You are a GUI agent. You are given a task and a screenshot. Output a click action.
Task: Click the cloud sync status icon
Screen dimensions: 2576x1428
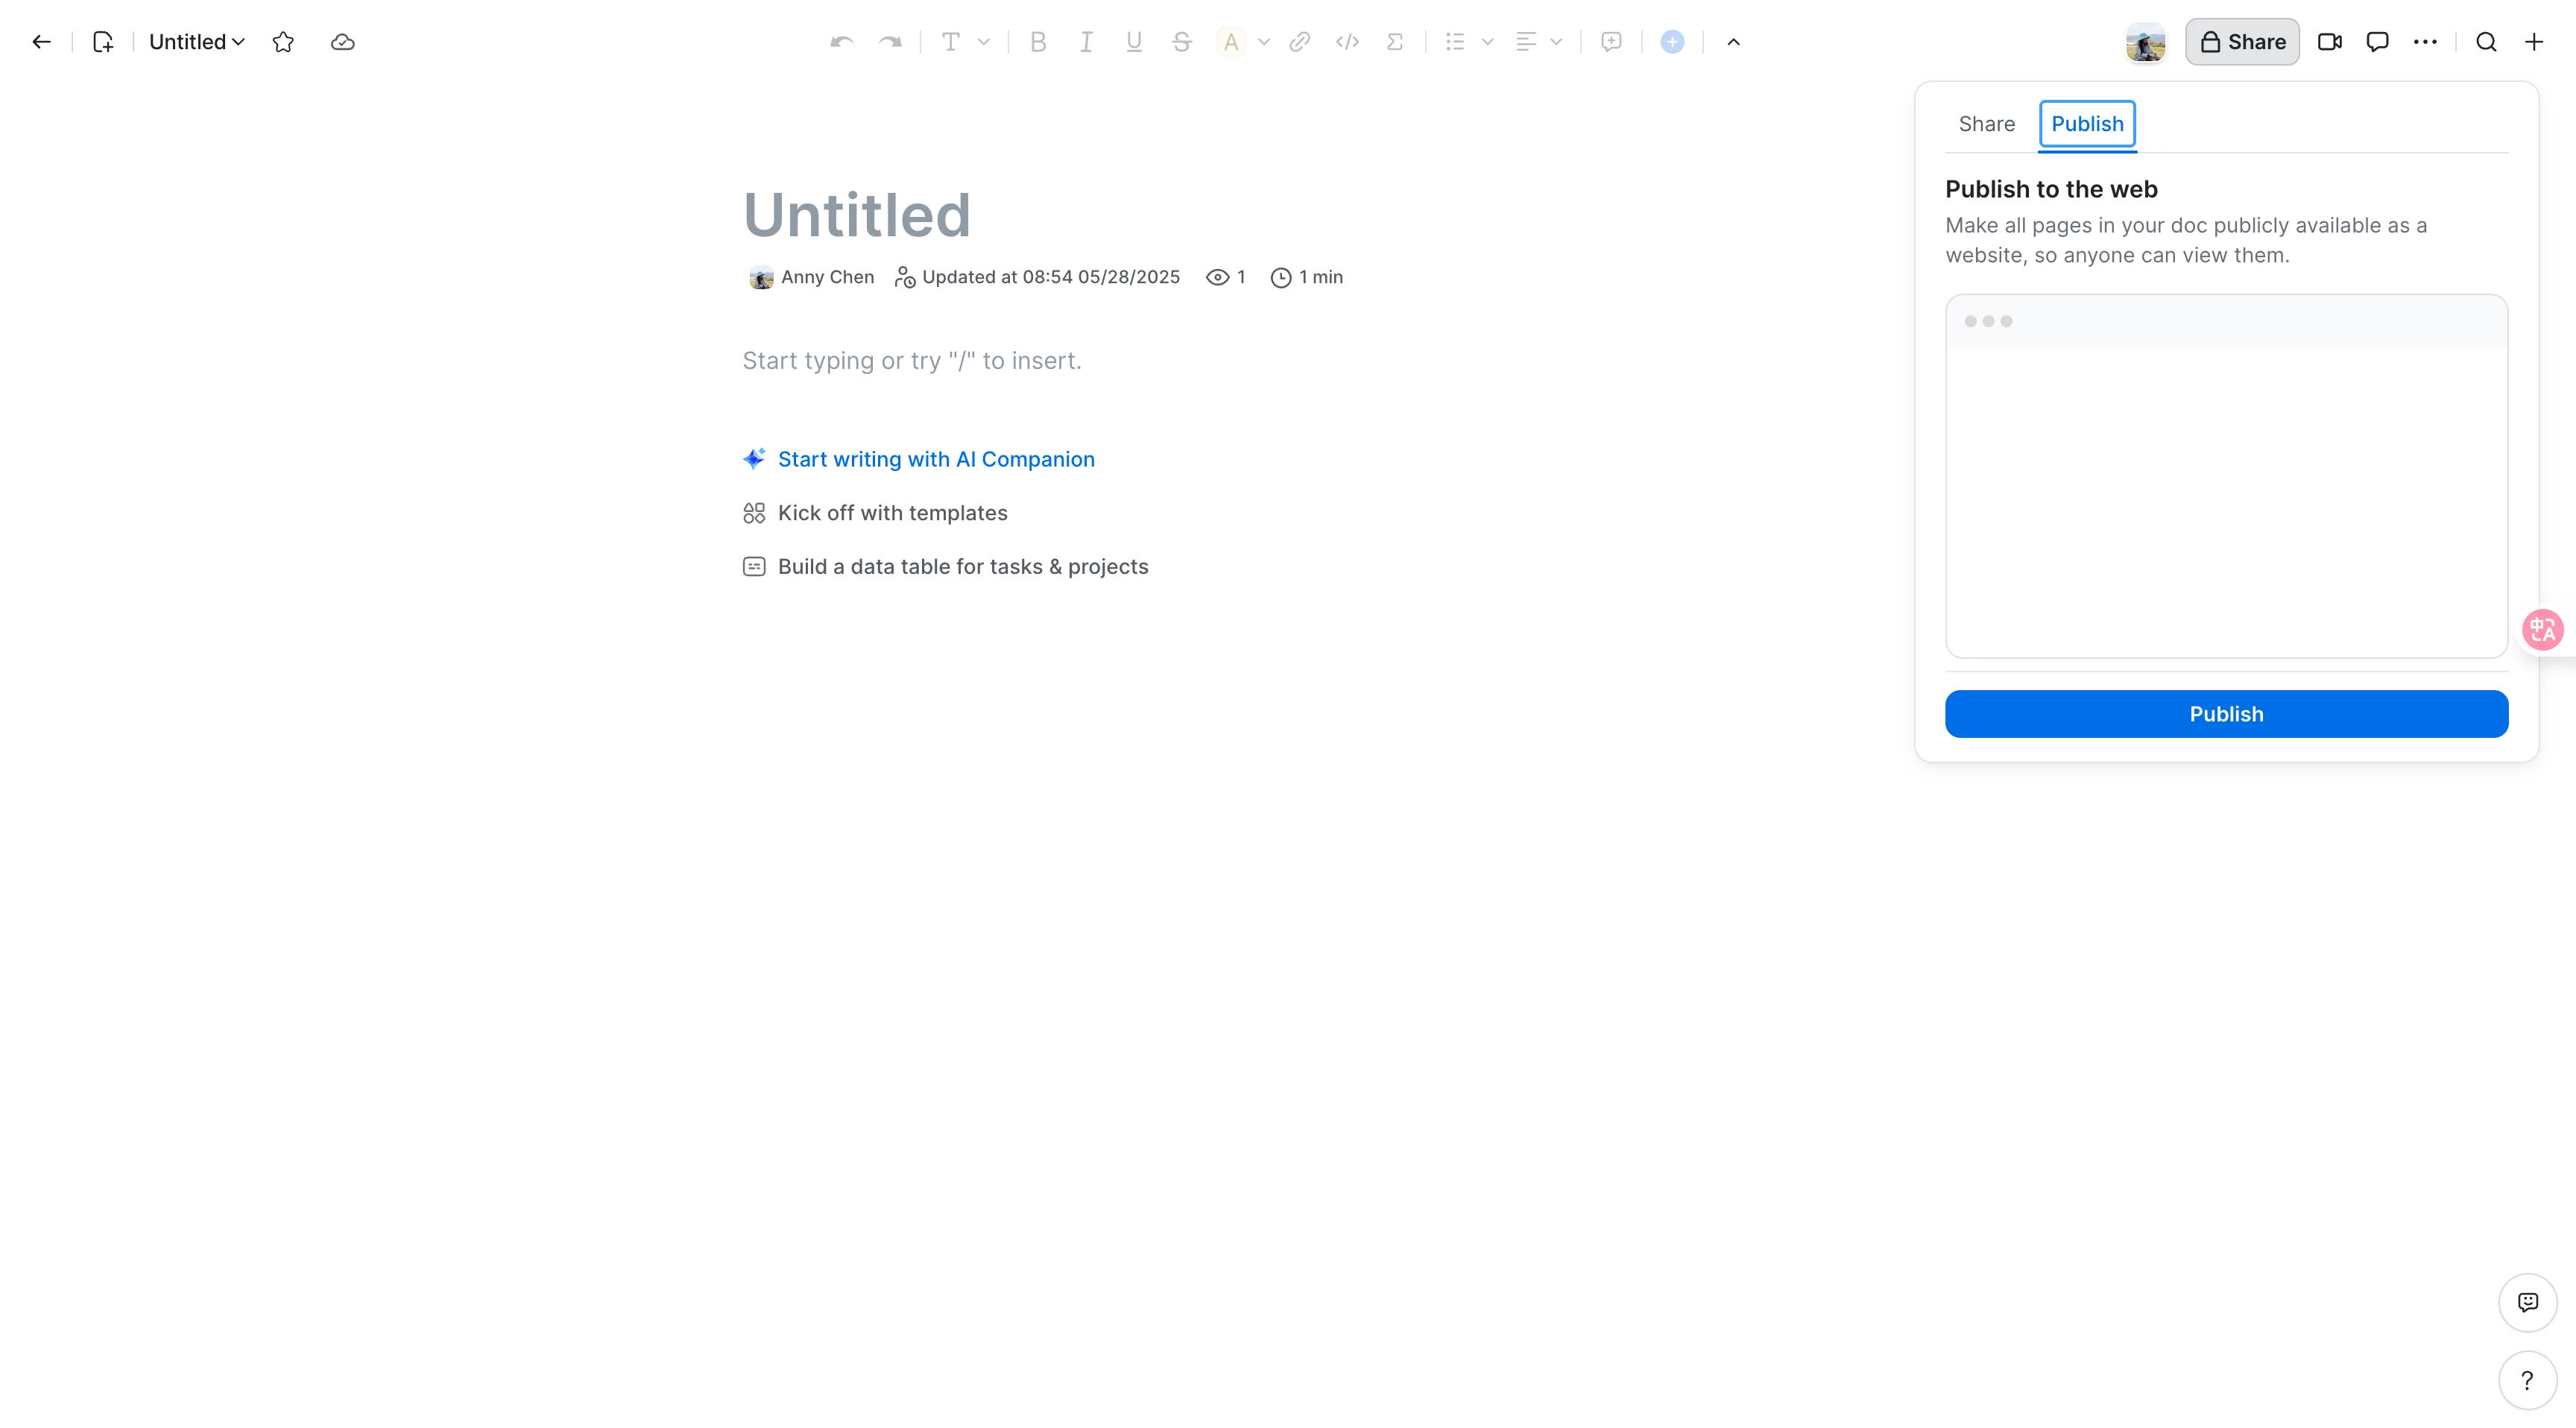(342, 42)
